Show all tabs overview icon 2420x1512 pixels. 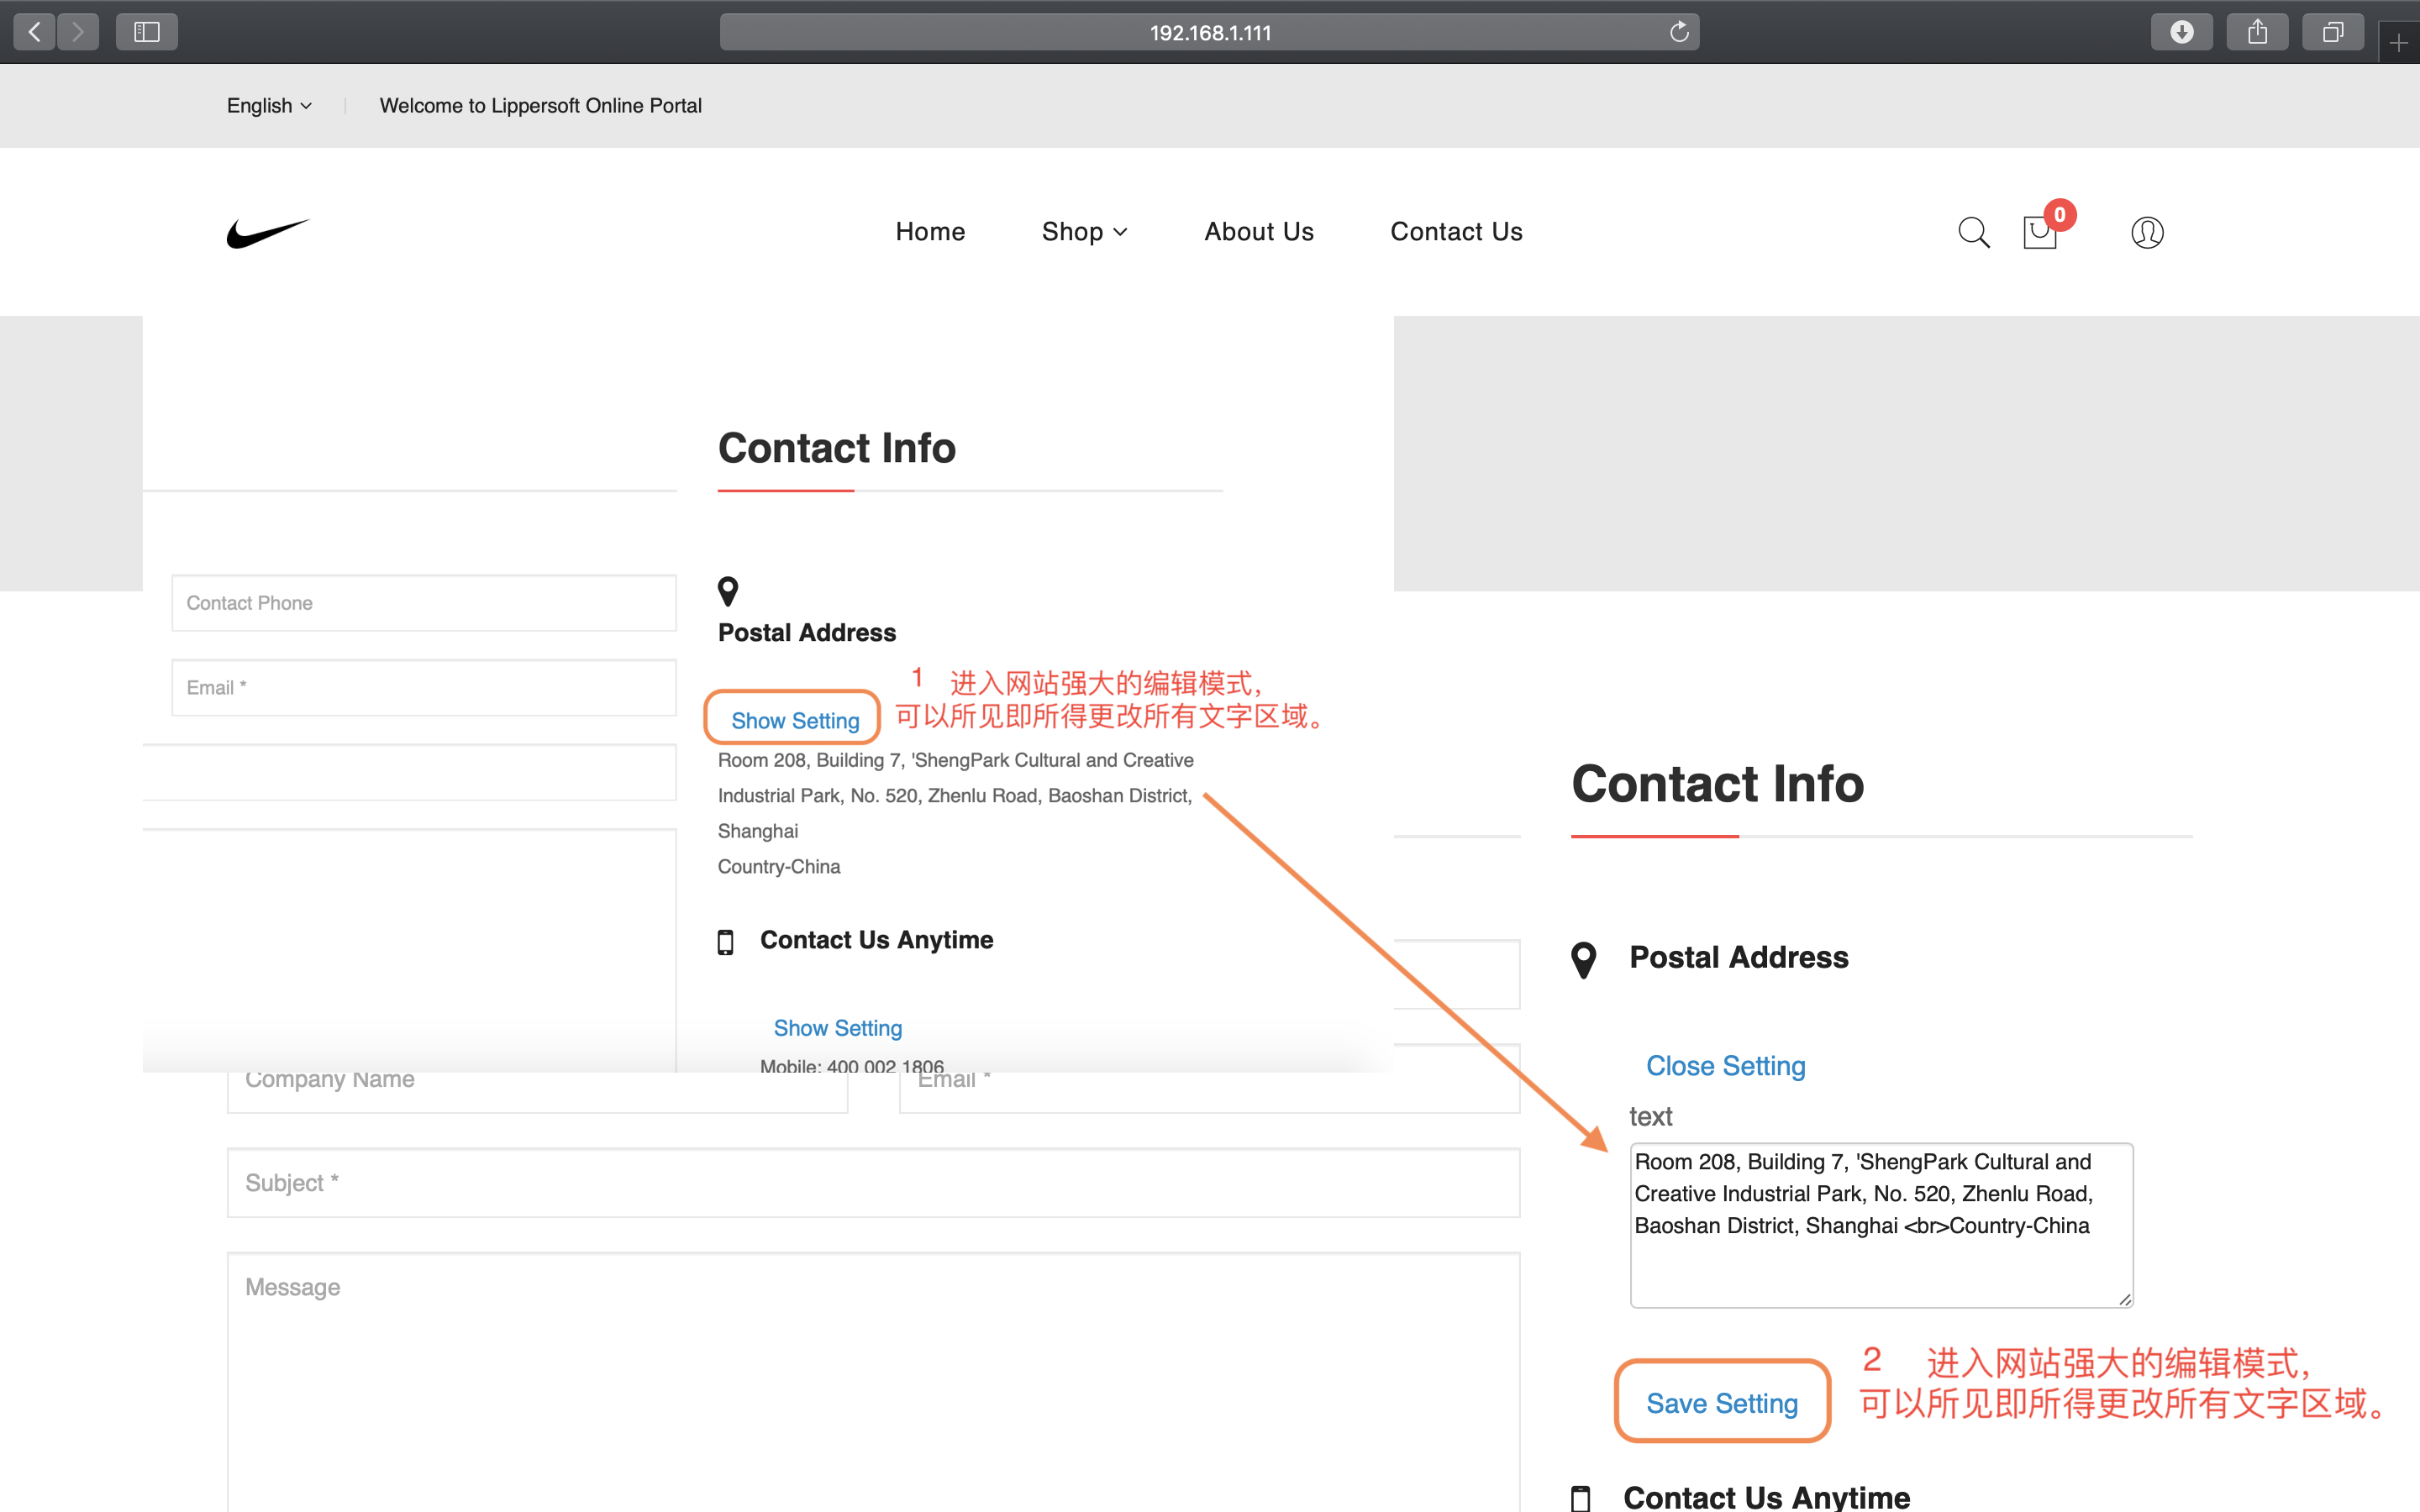pos(2332,32)
